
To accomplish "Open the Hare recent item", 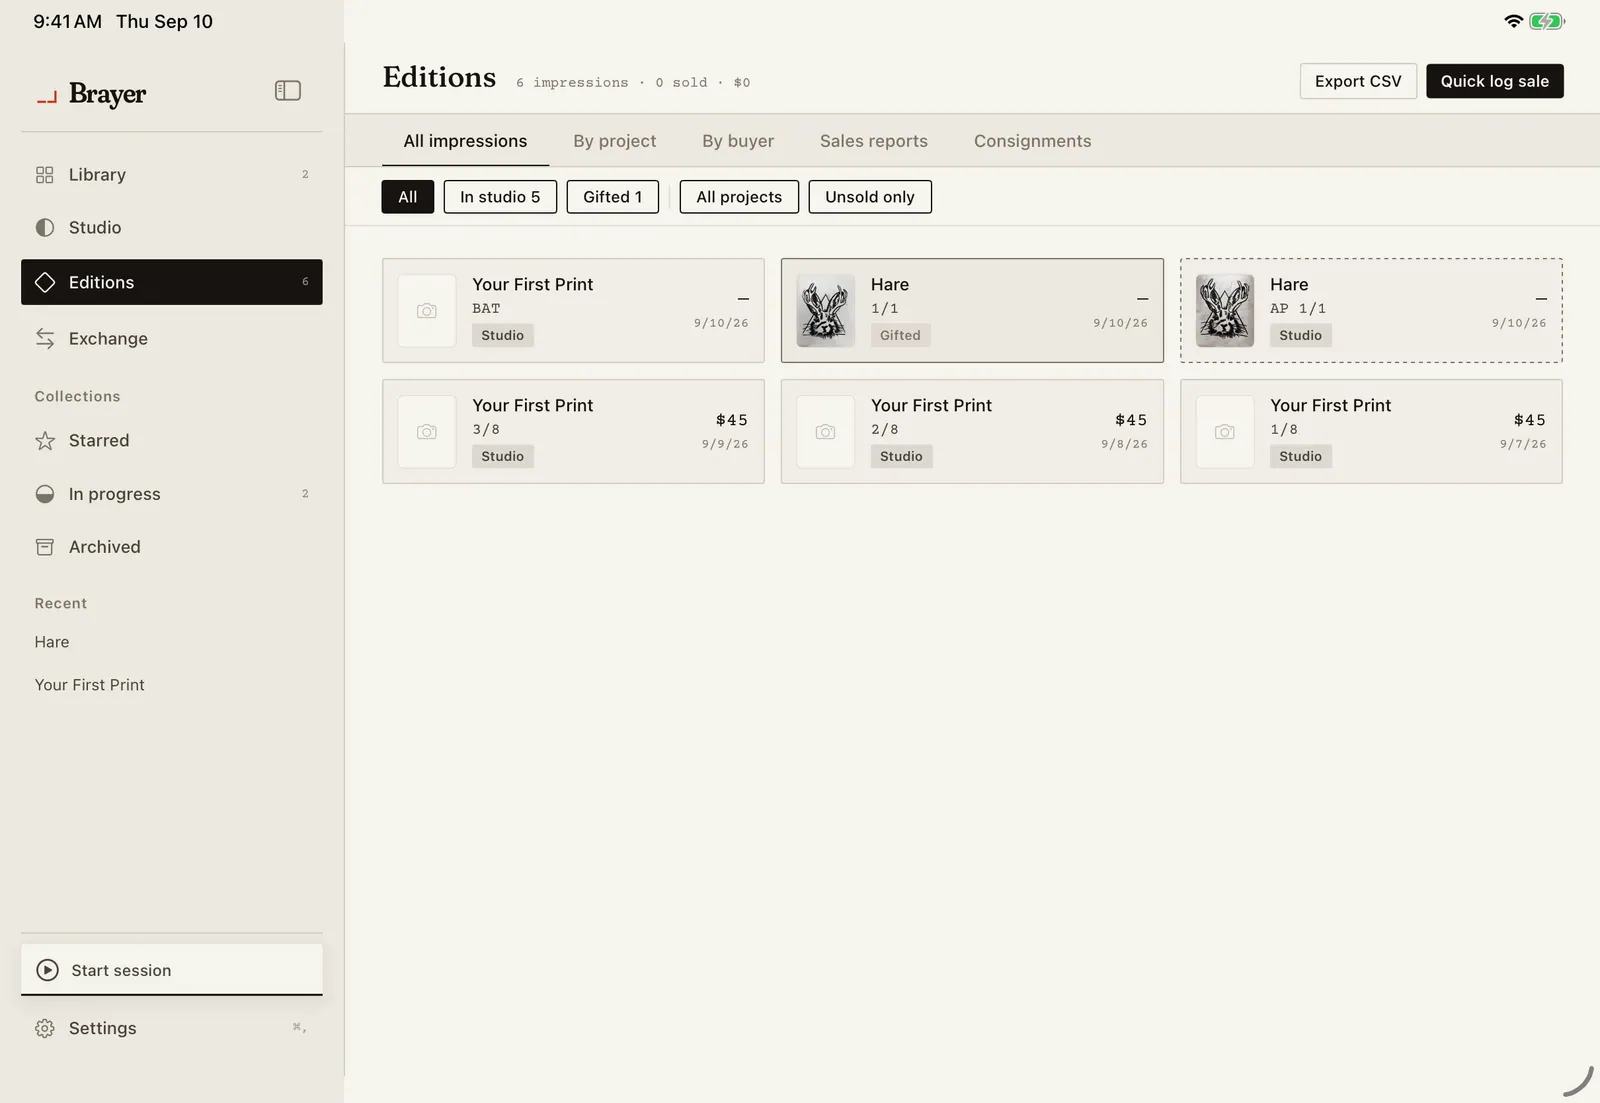I will [x=52, y=642].
